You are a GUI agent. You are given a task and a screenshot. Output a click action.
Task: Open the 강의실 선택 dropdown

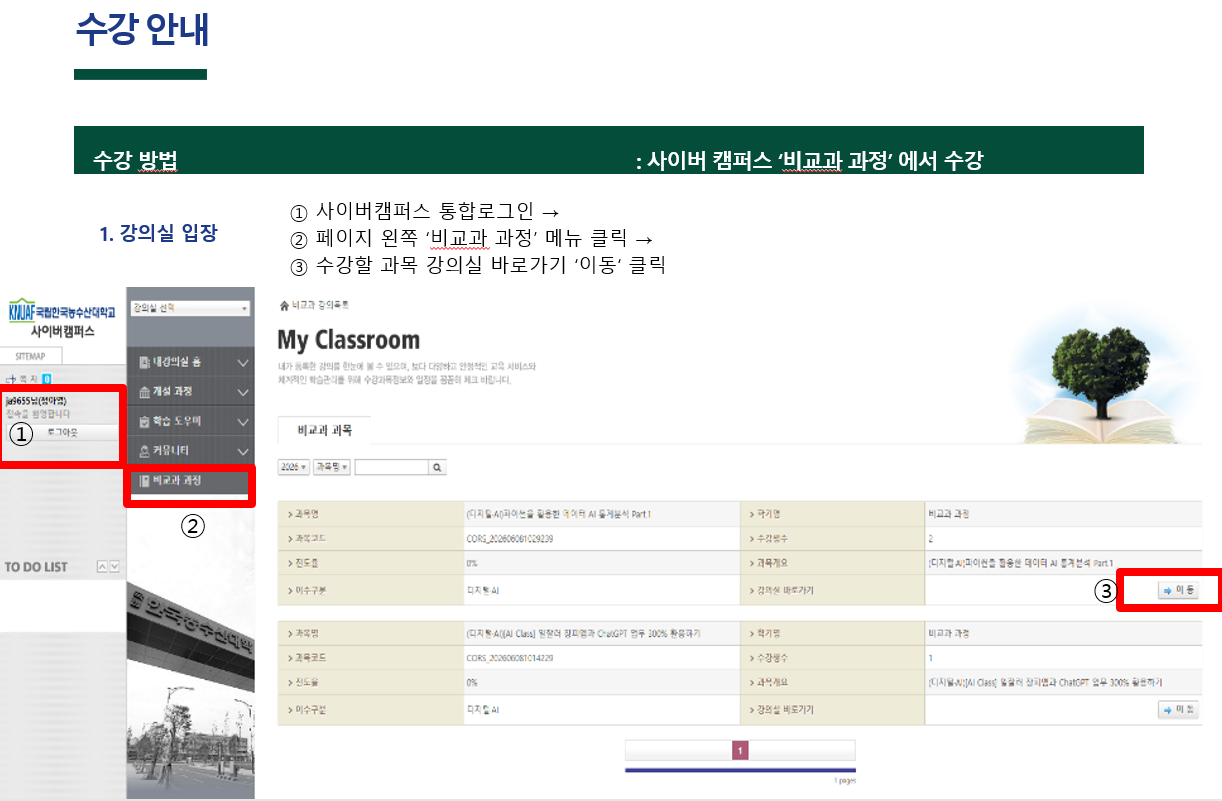pyautogui.click(x=189, y=308)
